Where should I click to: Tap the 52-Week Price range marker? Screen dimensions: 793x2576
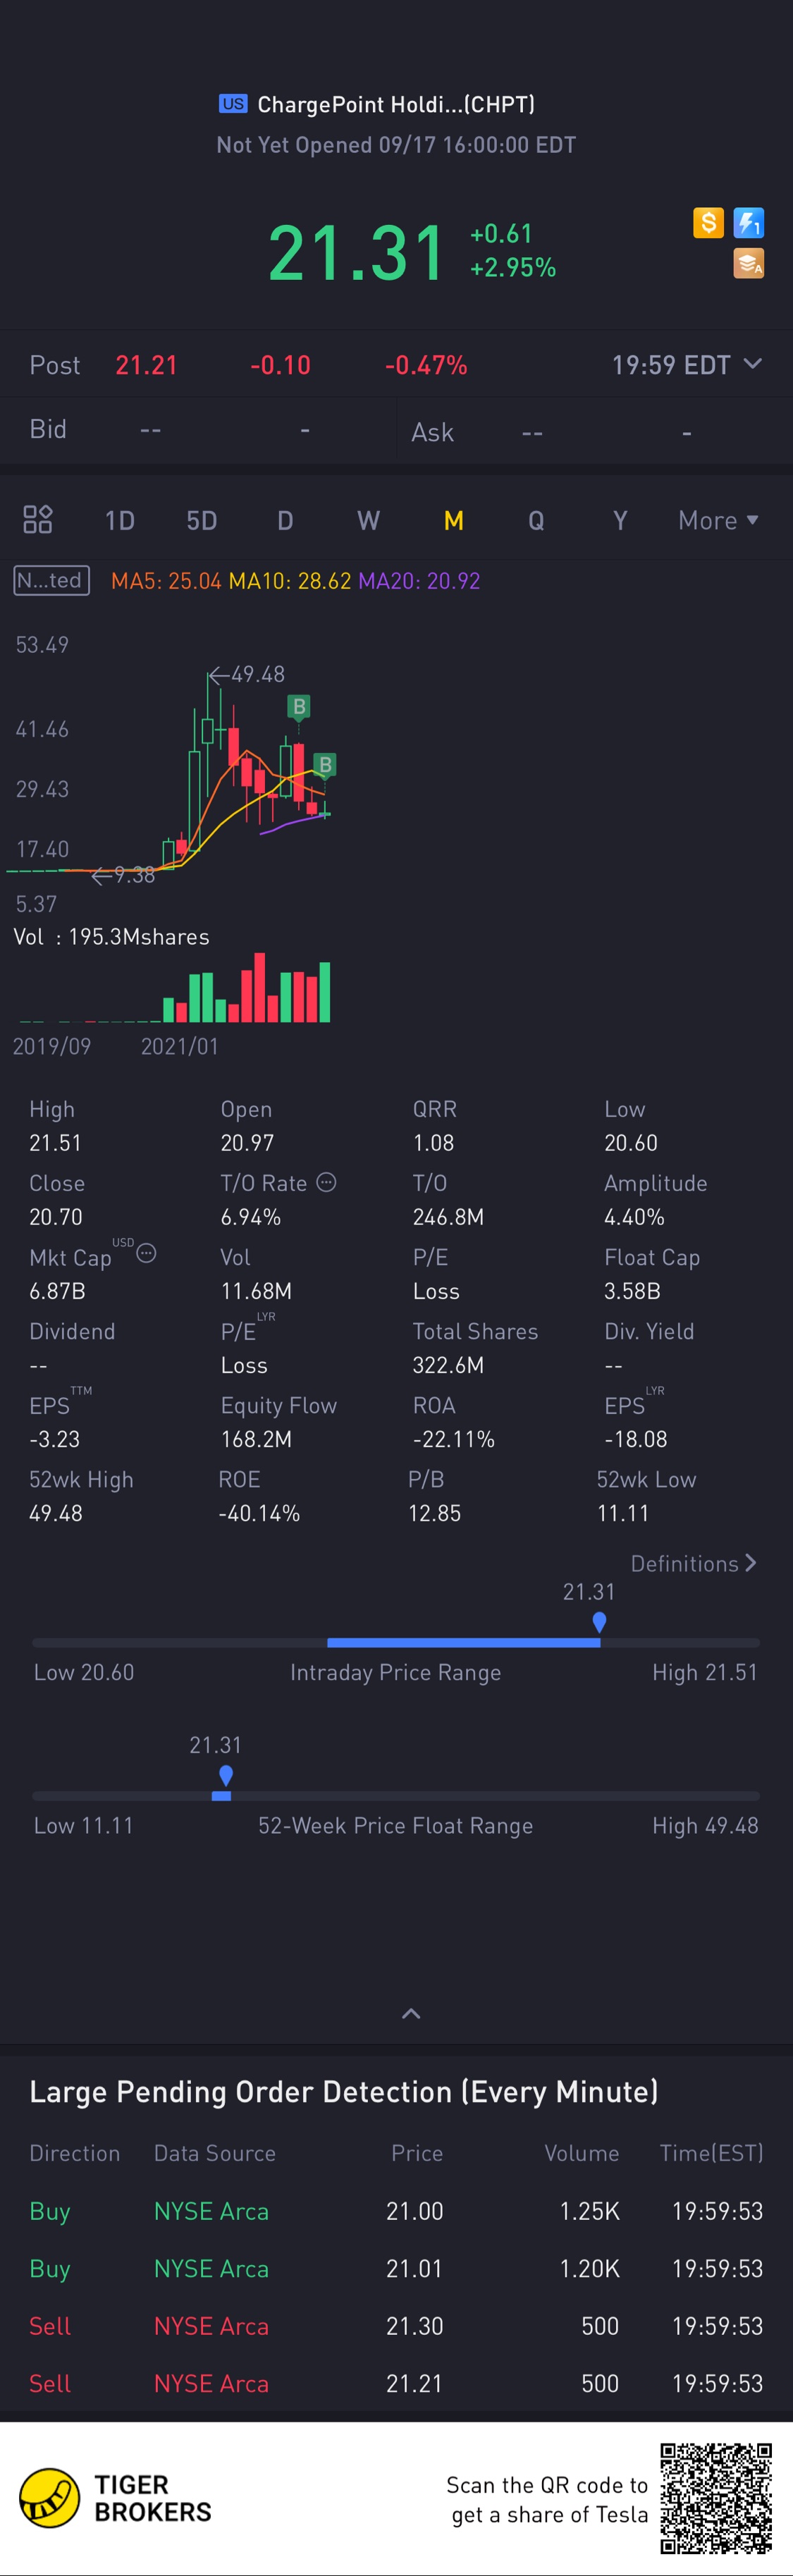tap(226, 1775)
